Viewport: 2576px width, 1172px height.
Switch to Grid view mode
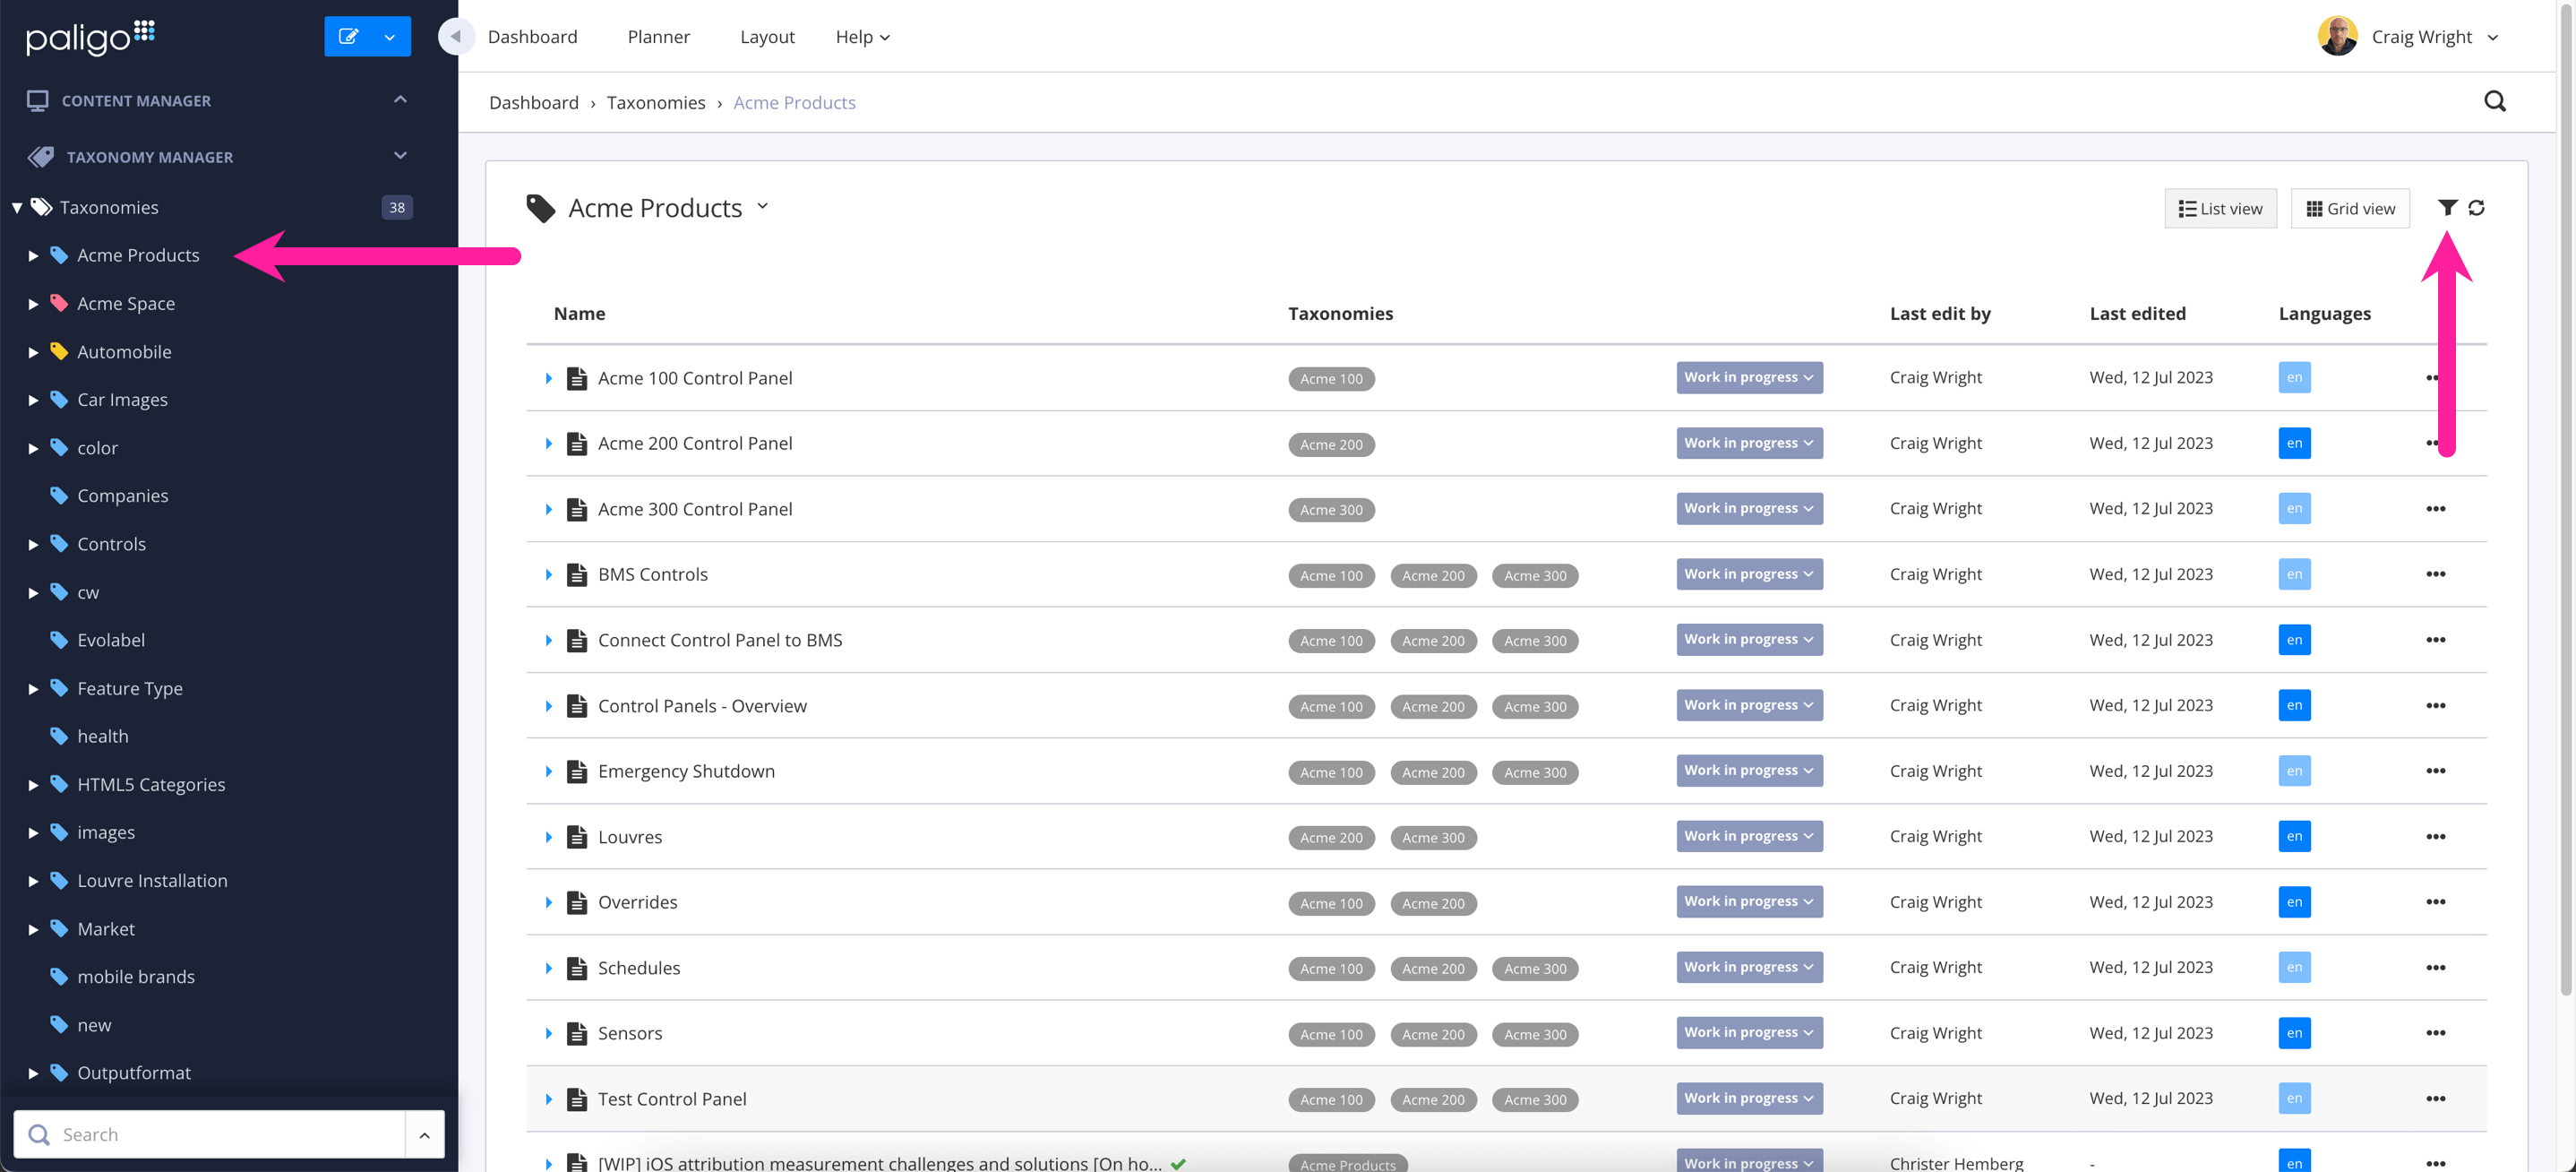tap(2349, 207)
